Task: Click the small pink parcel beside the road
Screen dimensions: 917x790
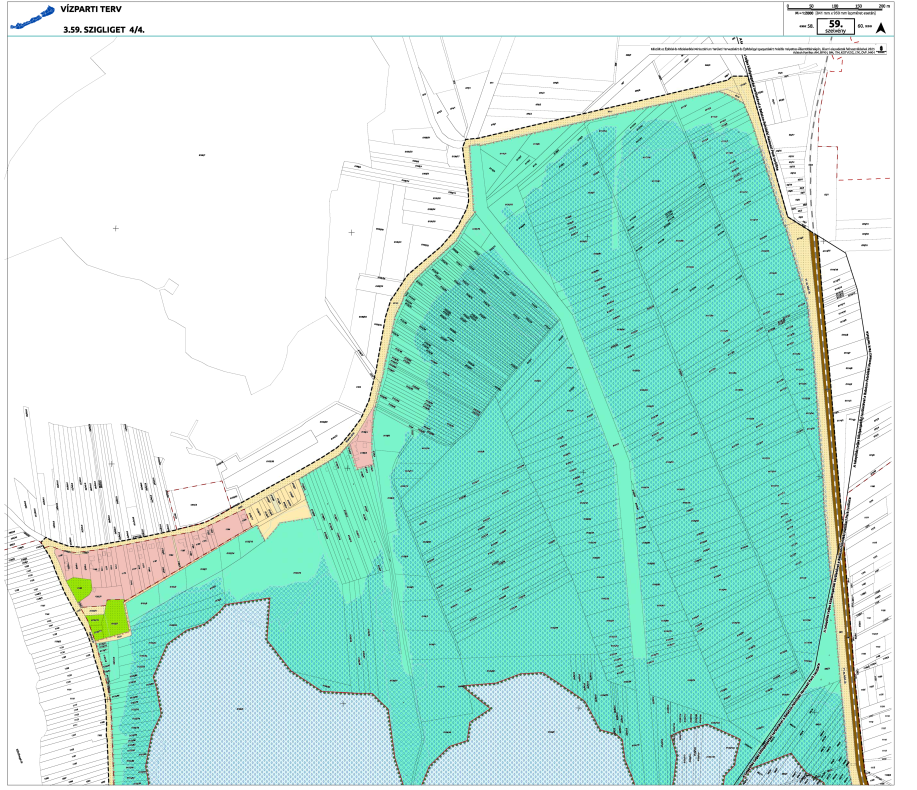Action: tap(364, 443)
